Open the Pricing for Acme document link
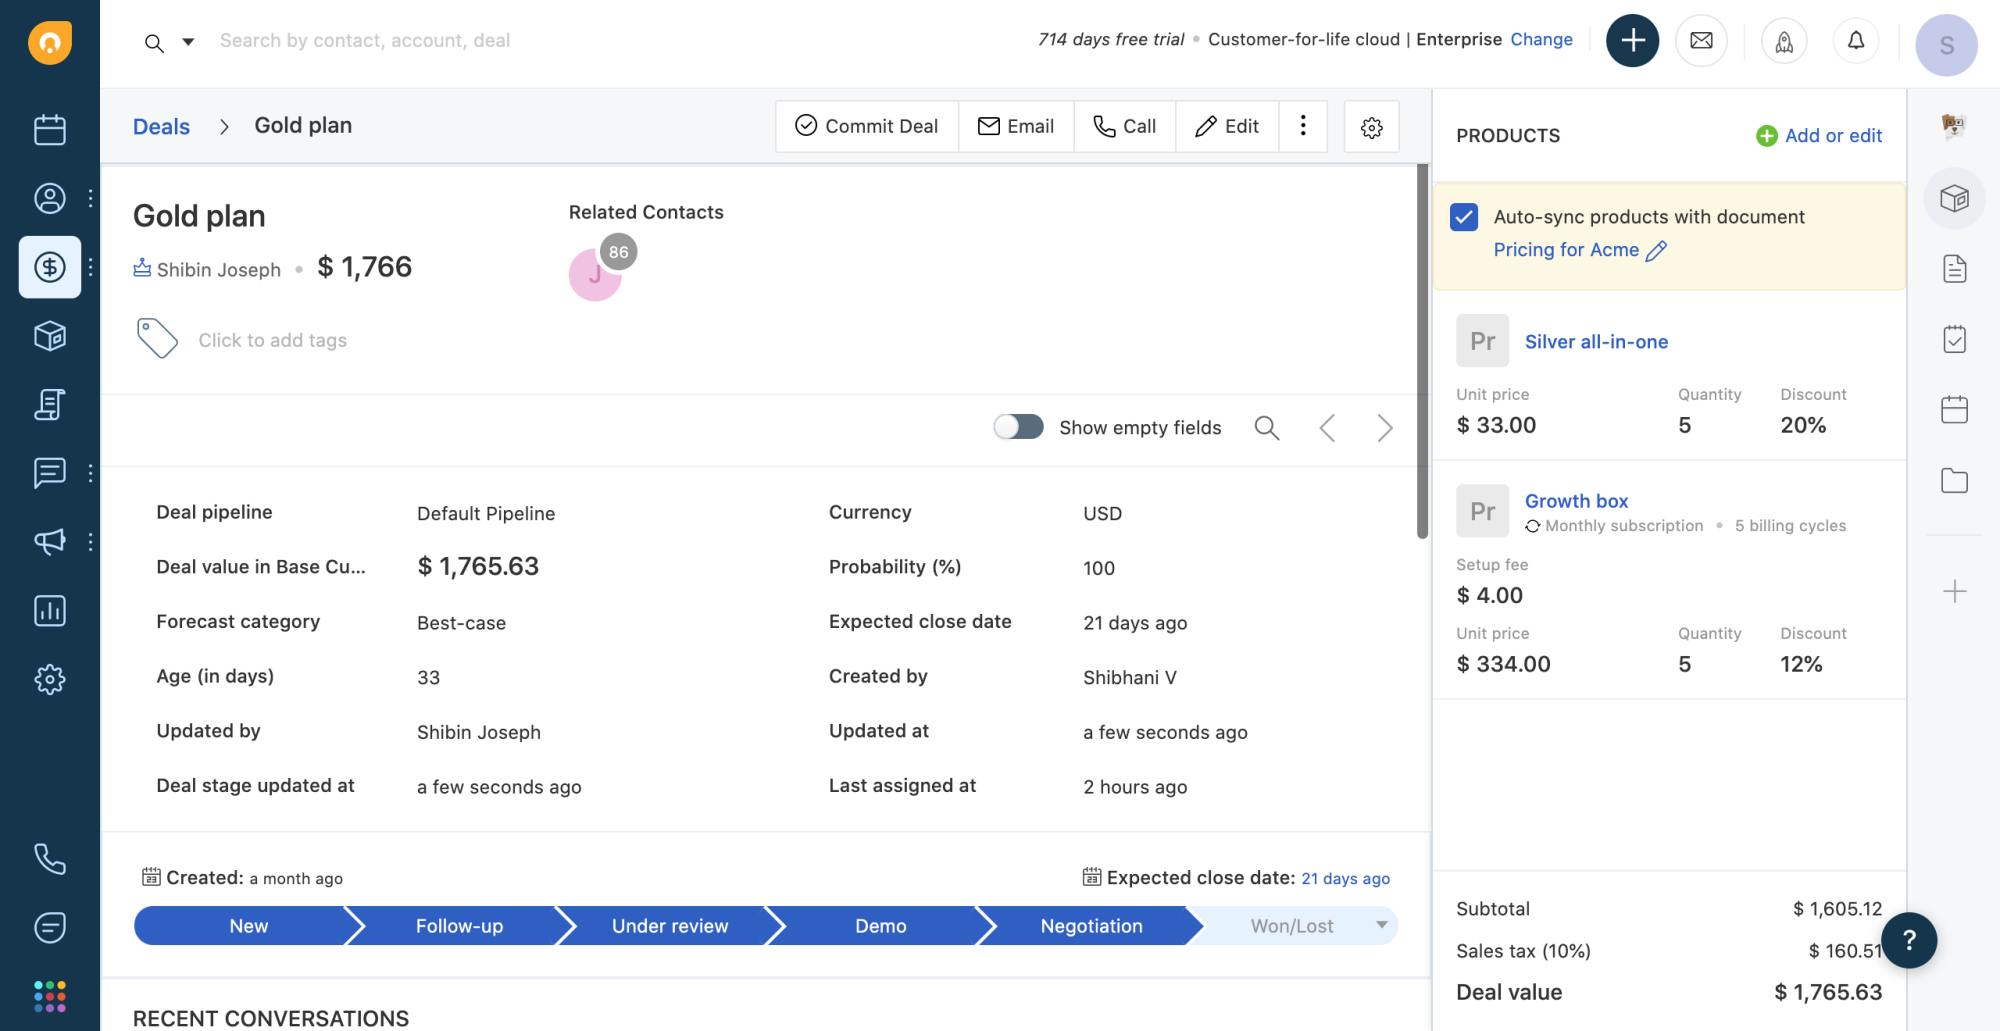 click(1565, 250)
